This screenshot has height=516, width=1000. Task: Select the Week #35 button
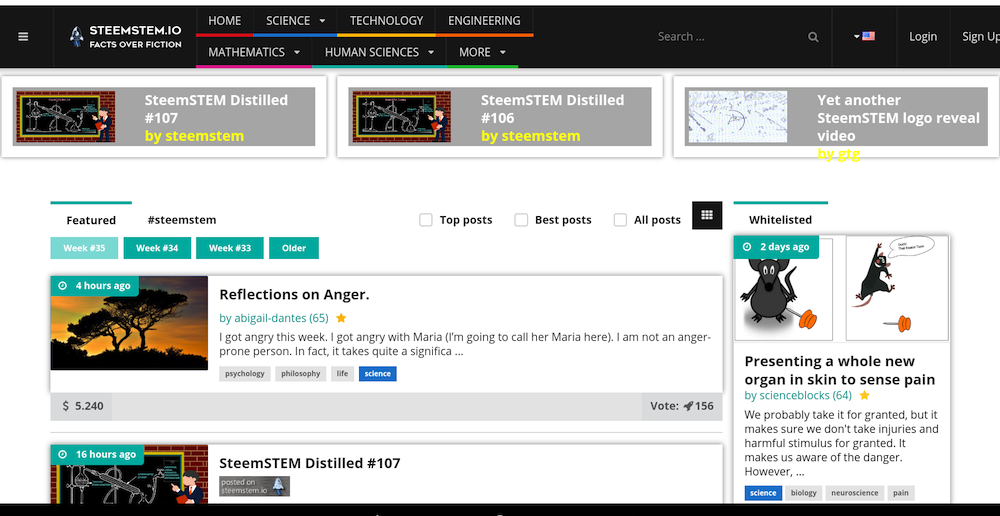tap(84, 248)
